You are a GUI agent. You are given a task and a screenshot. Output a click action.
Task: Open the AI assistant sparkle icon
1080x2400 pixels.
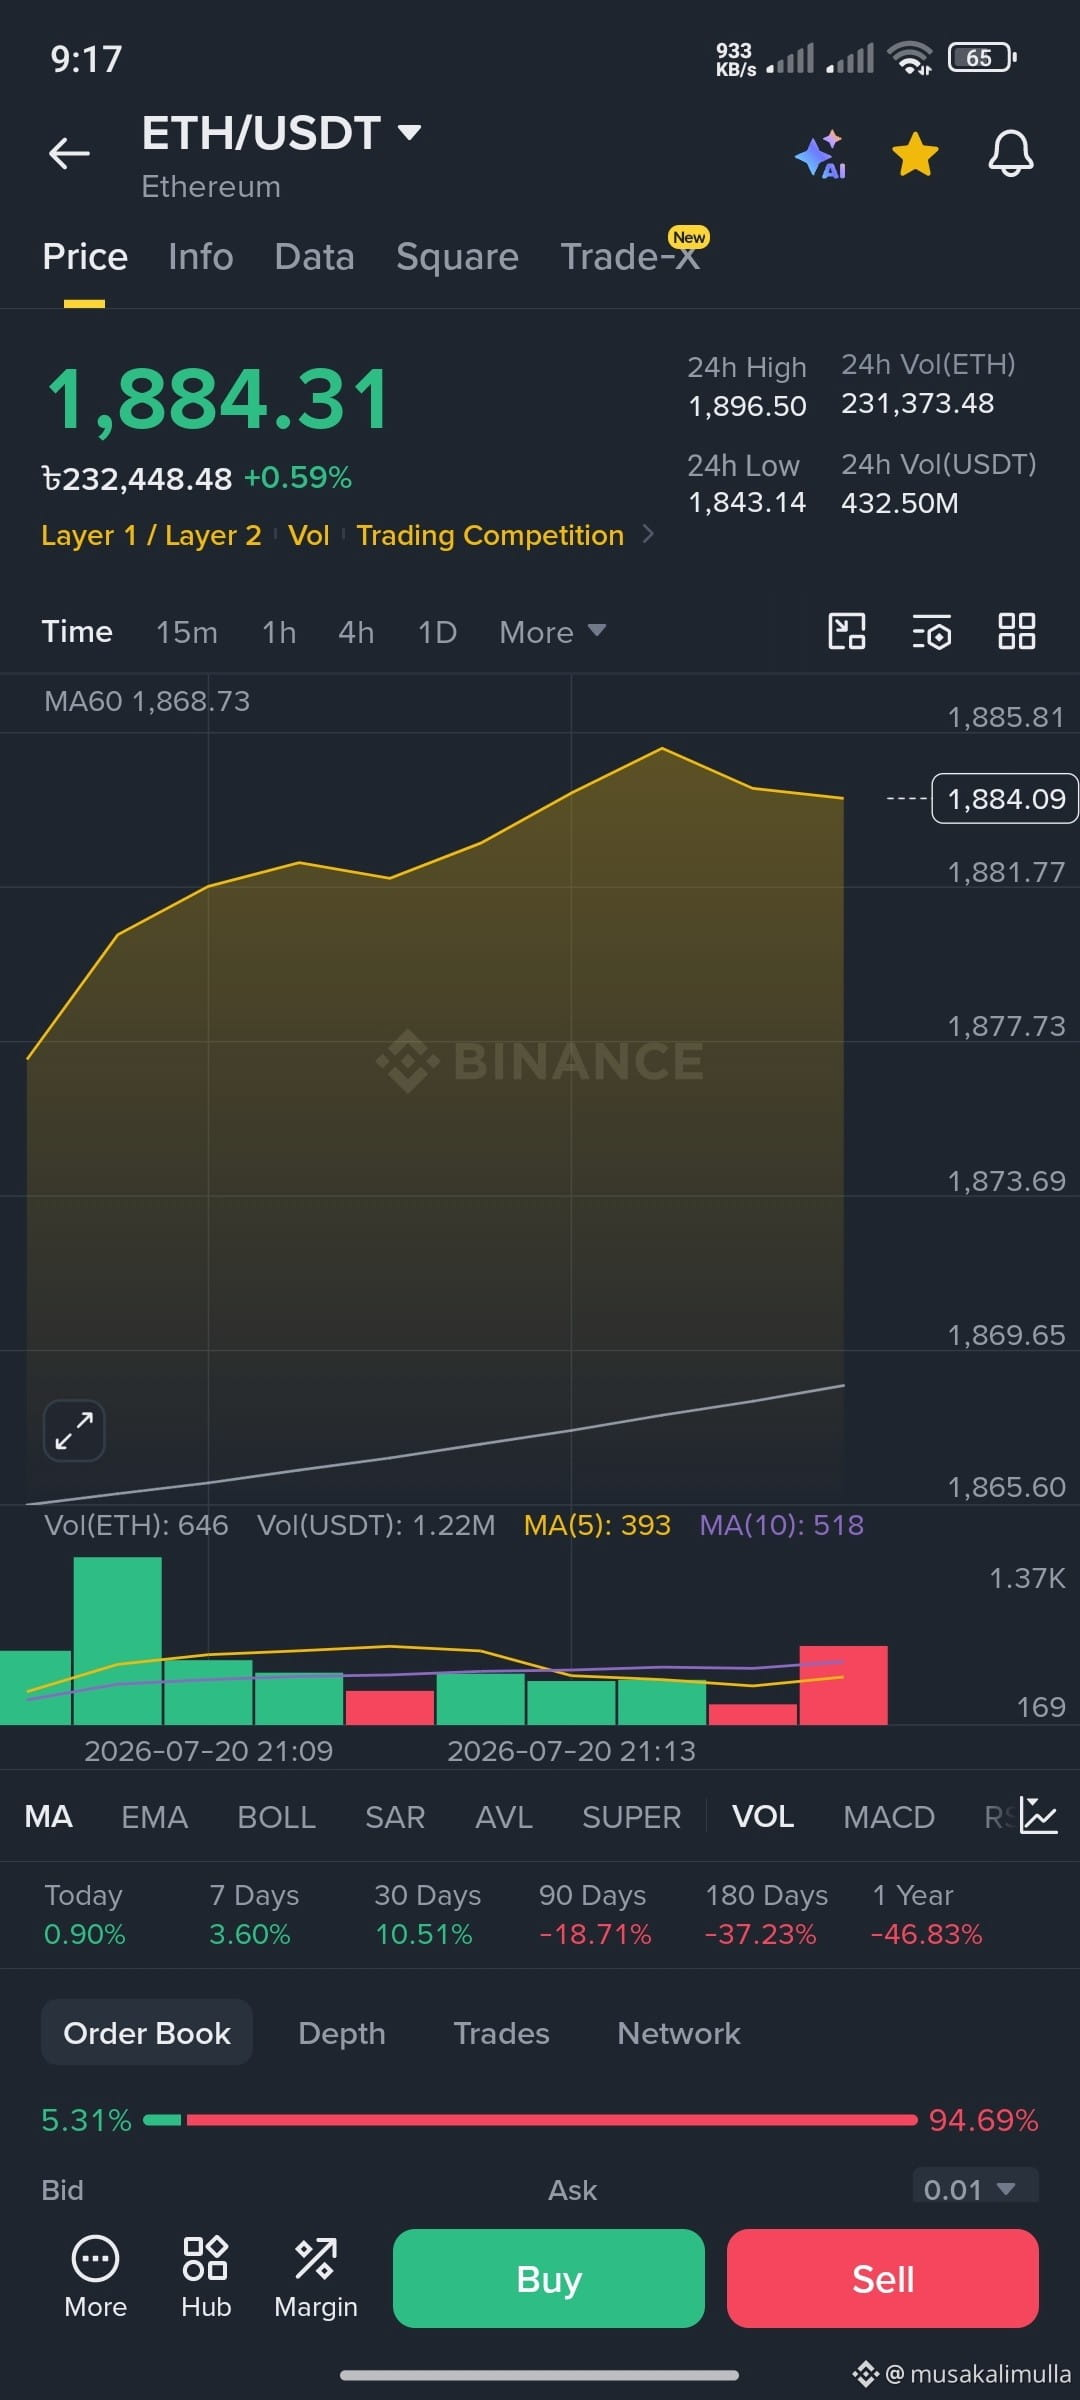[x=821, y=155]
